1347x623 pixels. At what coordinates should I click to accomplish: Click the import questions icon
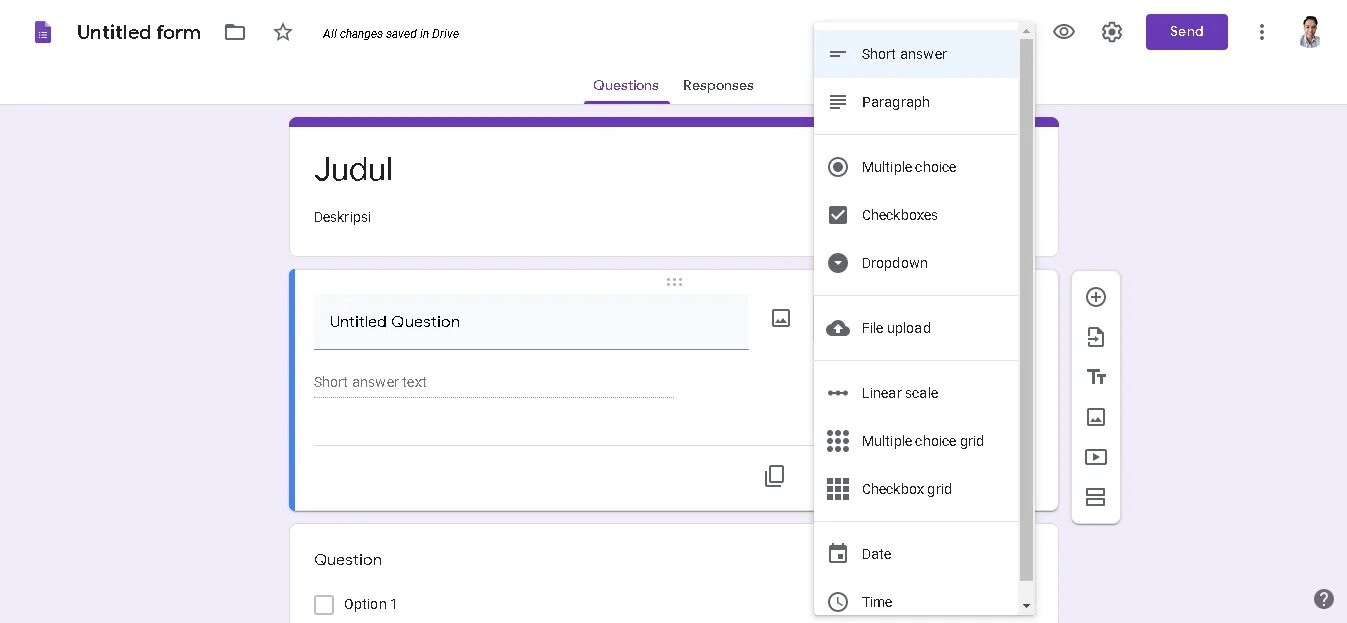coord(1095,337)
